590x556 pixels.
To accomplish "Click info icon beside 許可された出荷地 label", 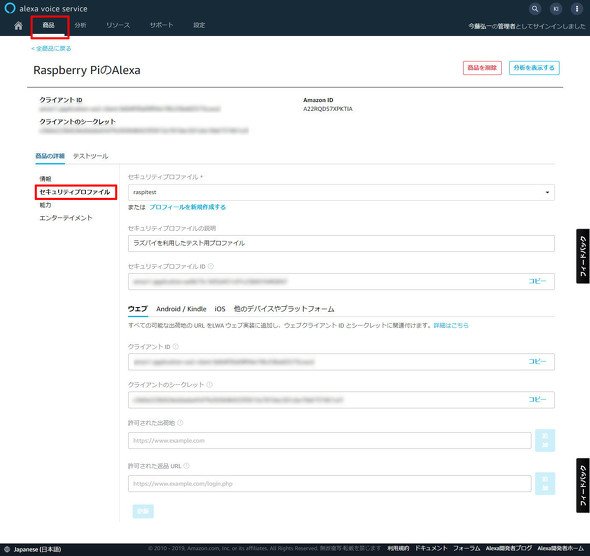I will pos(180,423).
